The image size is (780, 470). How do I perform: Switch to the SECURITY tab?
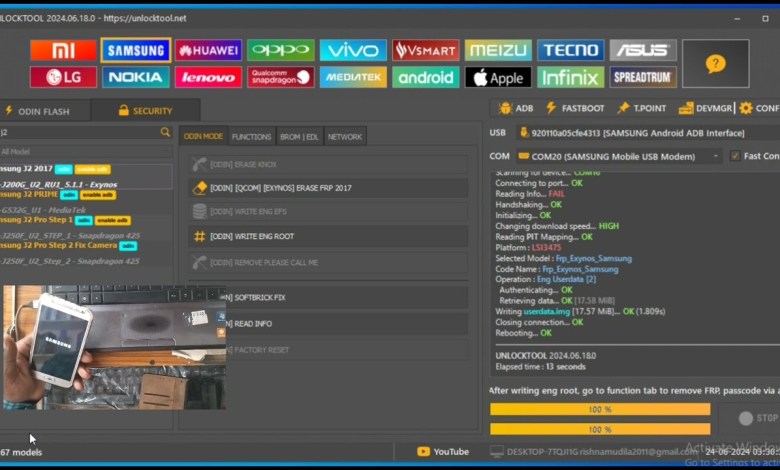[146, 110]
